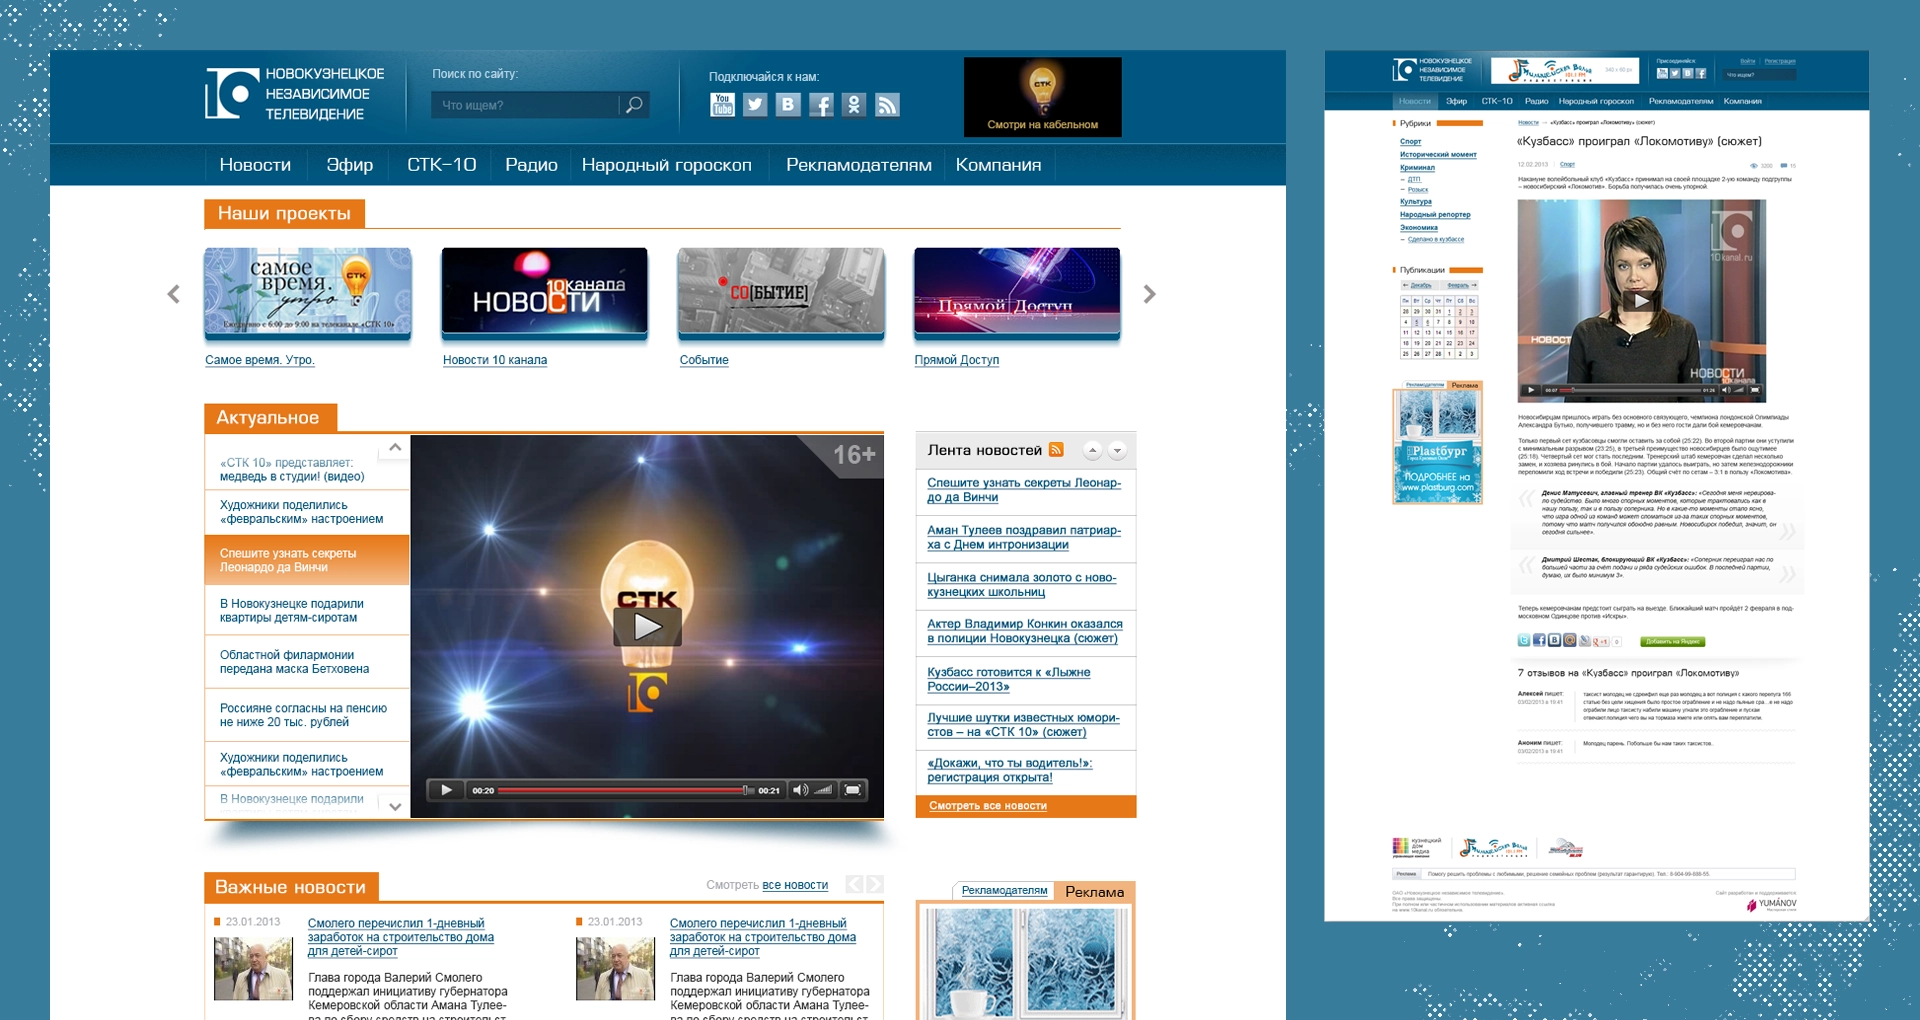Seek on the video progress bar
The image size is (1920, 1020).
[624, 790]
